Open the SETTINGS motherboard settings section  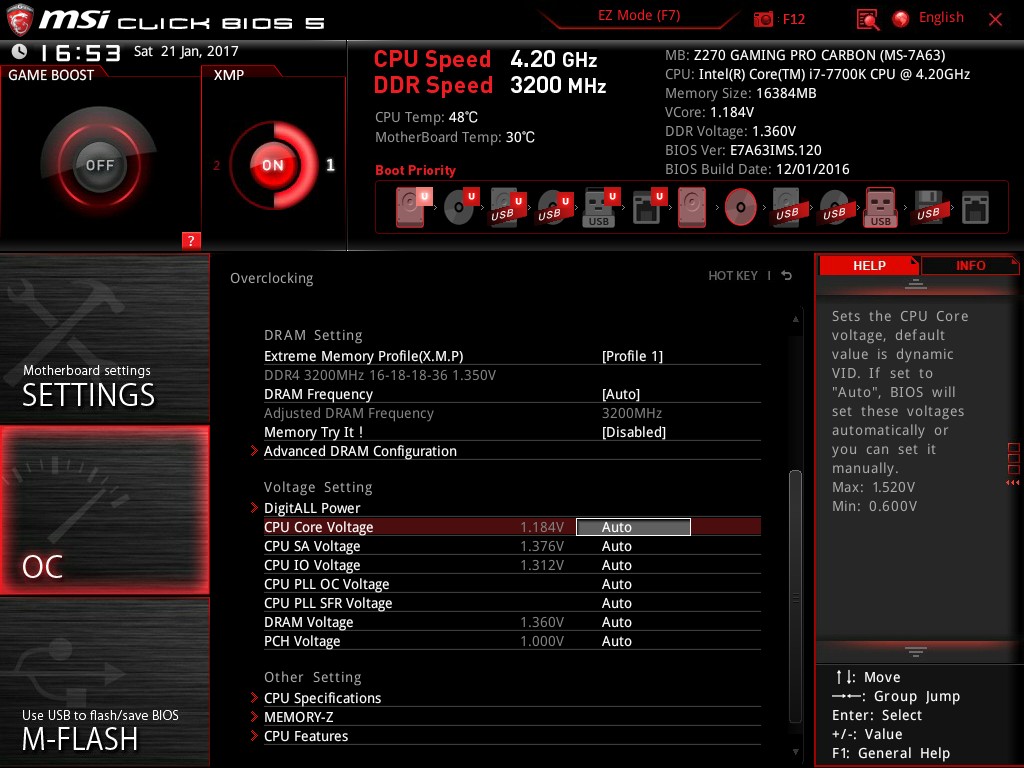tap(104, 338)
